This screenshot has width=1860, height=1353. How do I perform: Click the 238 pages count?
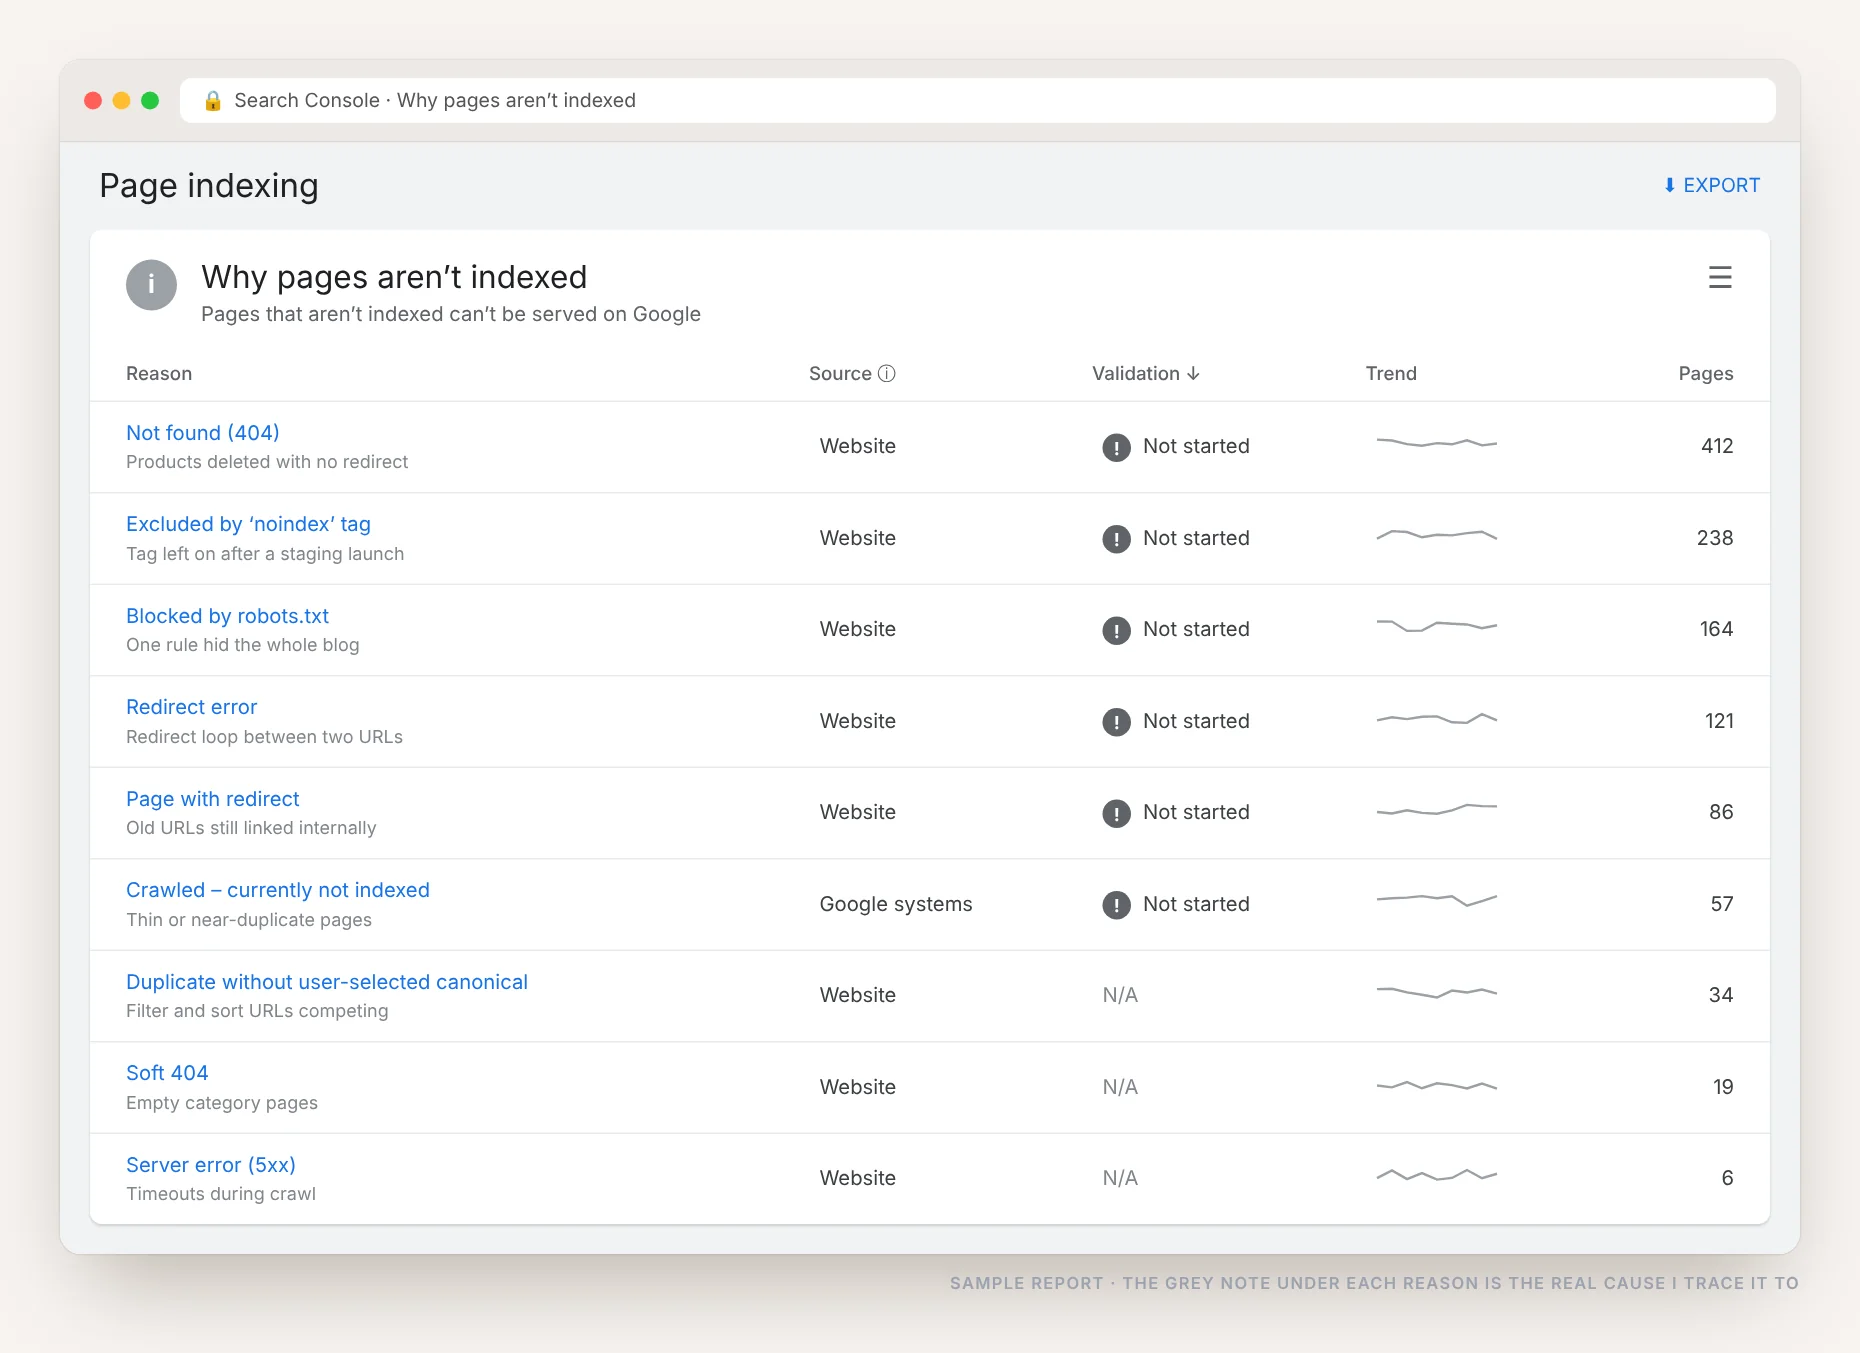point(1715,538)
